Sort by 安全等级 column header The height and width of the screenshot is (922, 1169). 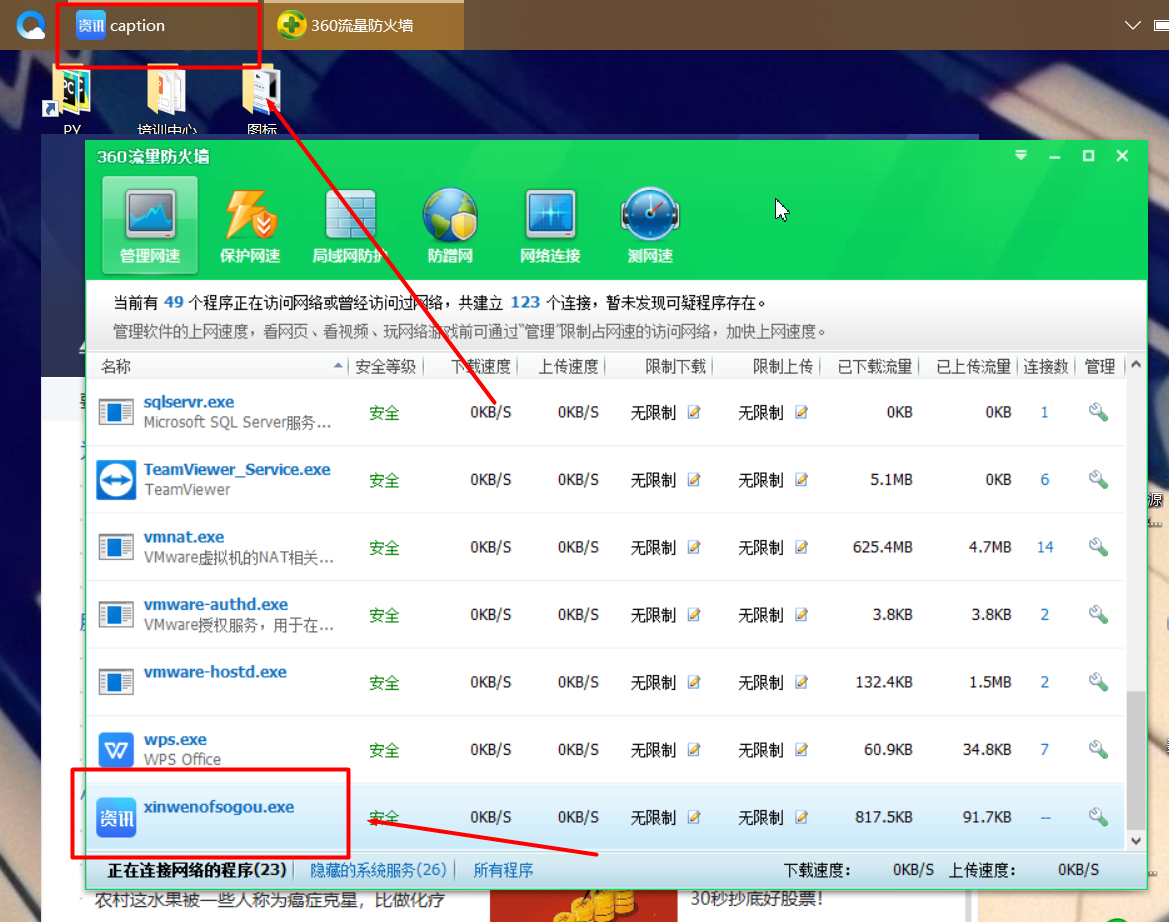(385, 366)
